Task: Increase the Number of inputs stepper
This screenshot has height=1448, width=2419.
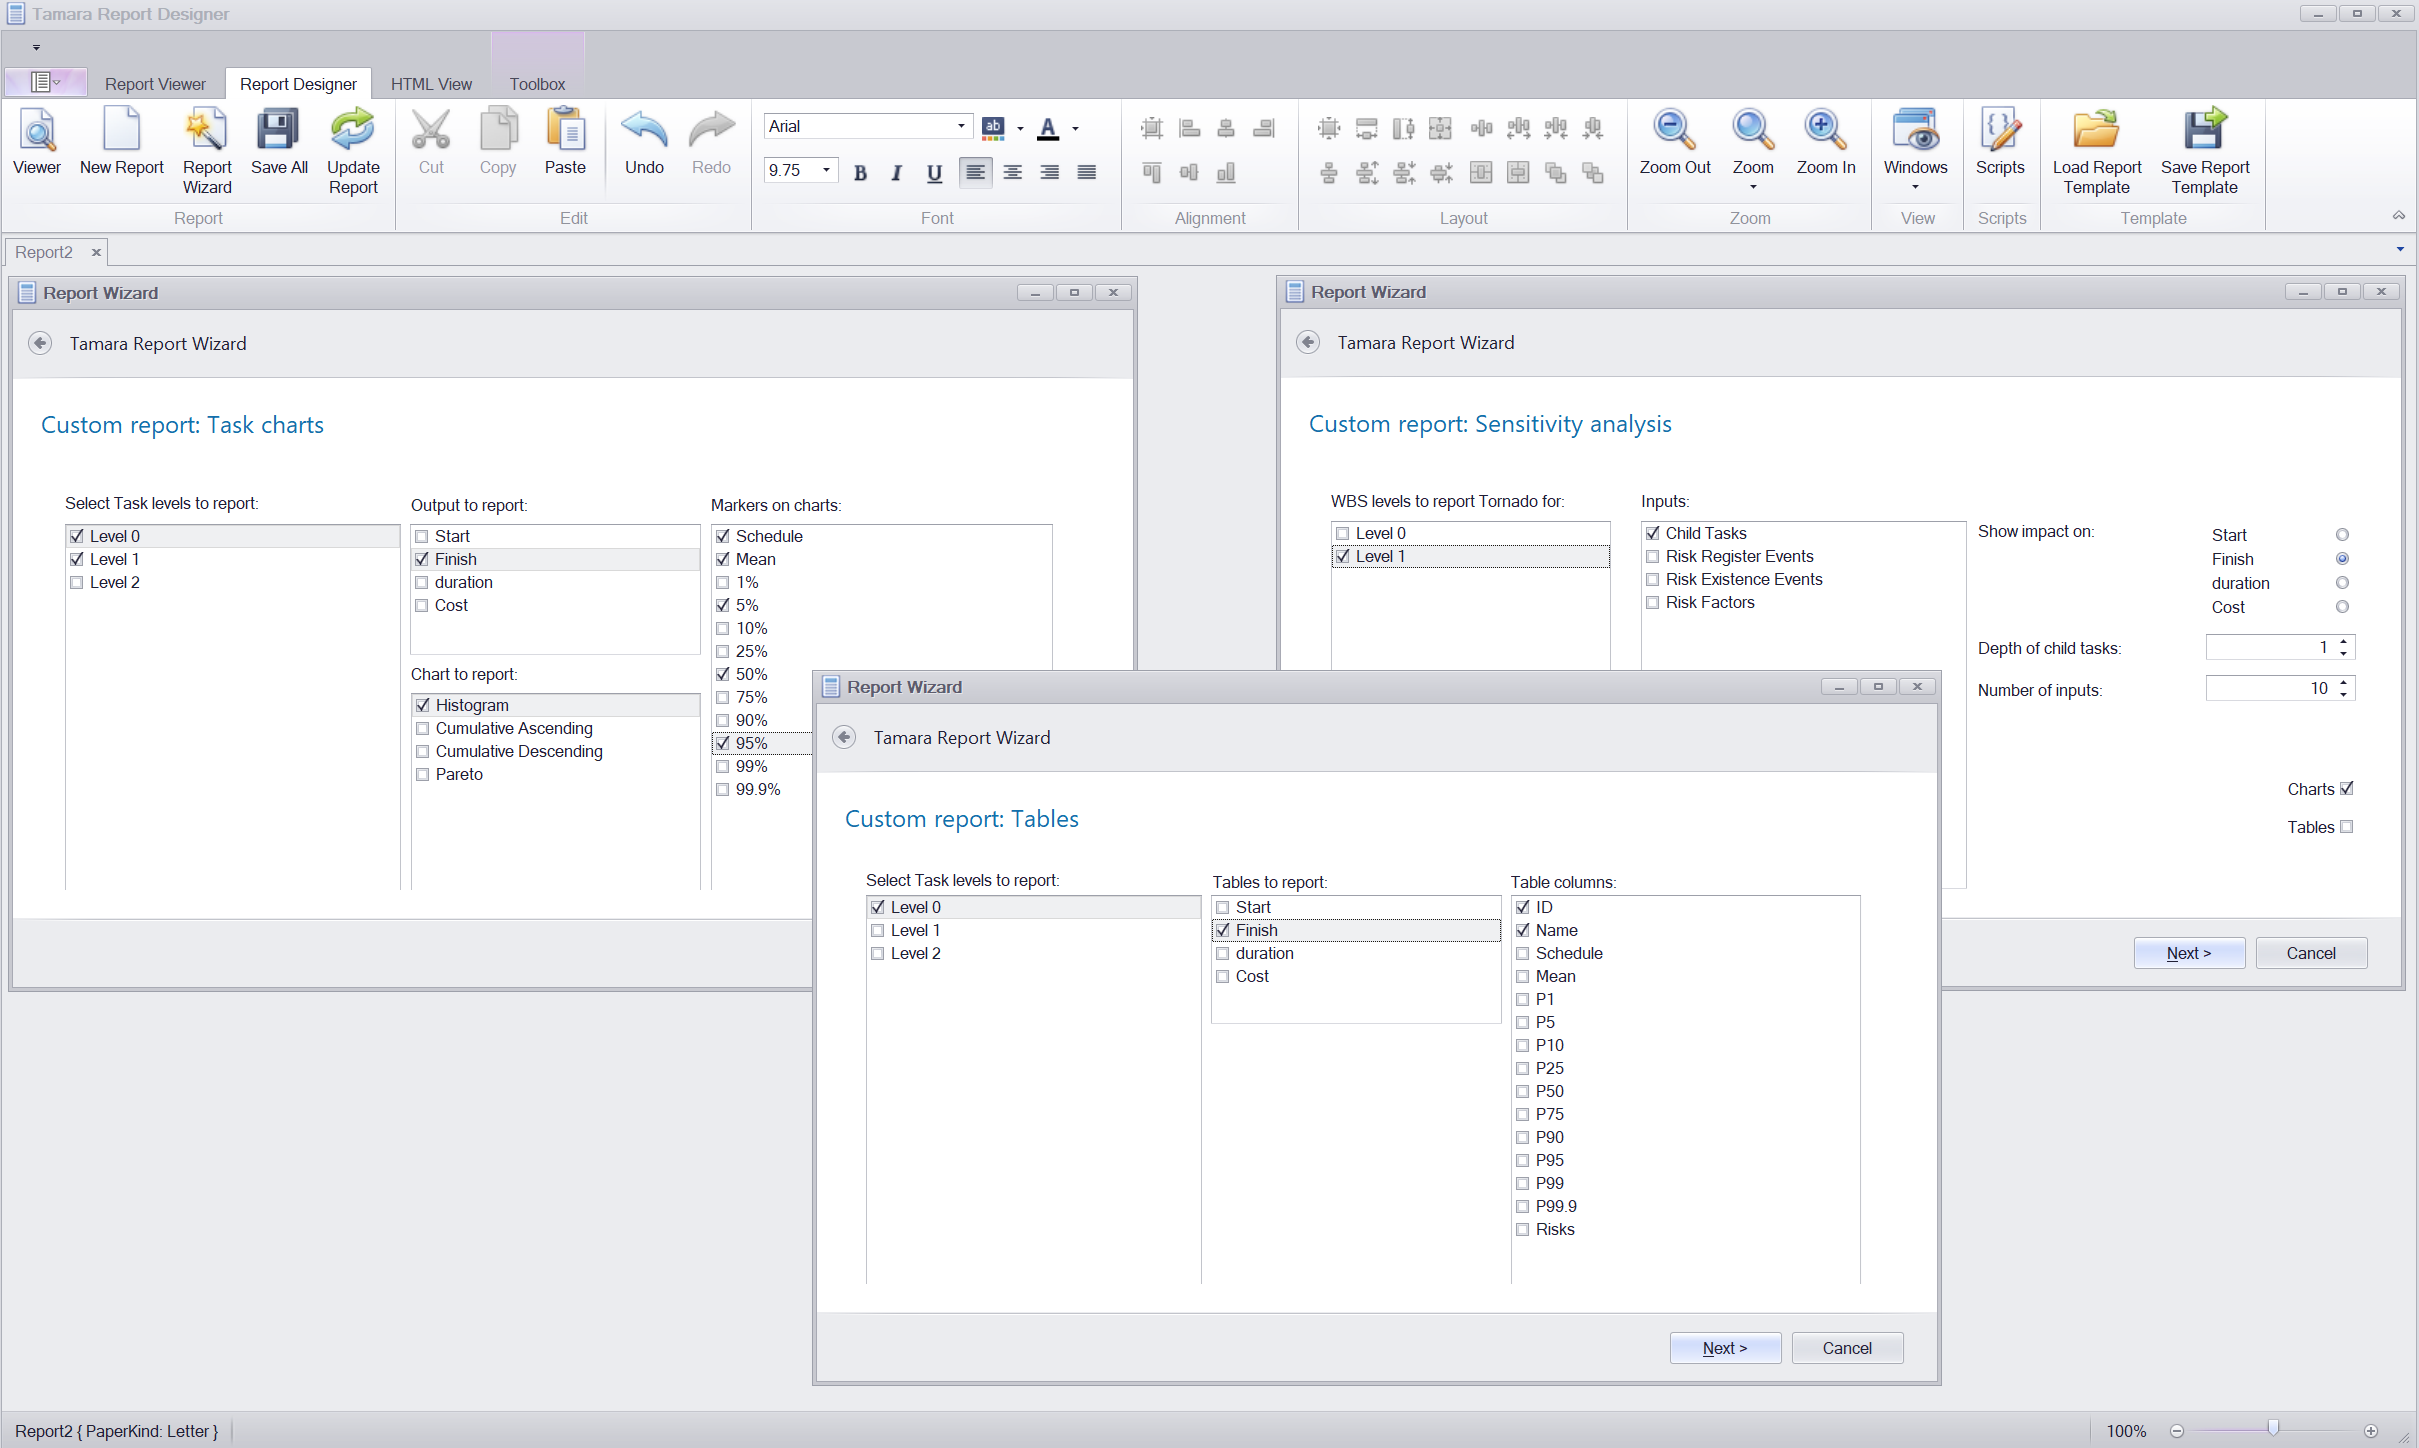Action: click(2343, 682)
